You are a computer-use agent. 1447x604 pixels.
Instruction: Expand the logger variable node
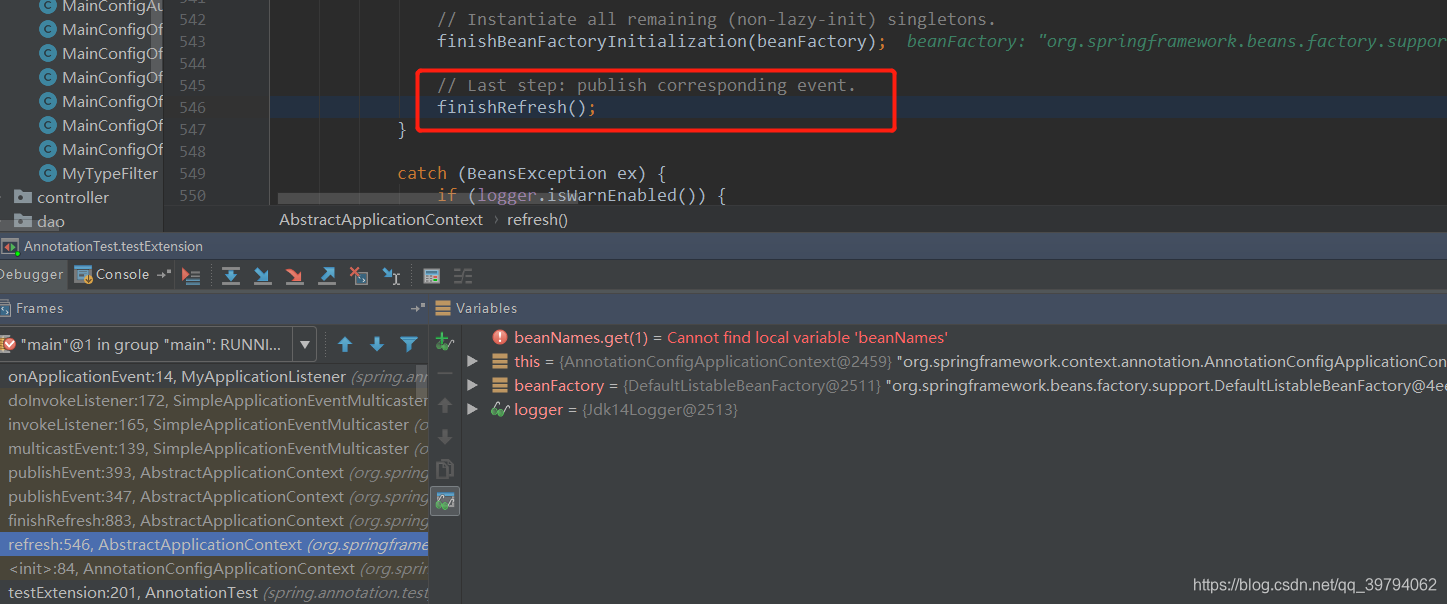pyautogui.click(x=472, y=410)
